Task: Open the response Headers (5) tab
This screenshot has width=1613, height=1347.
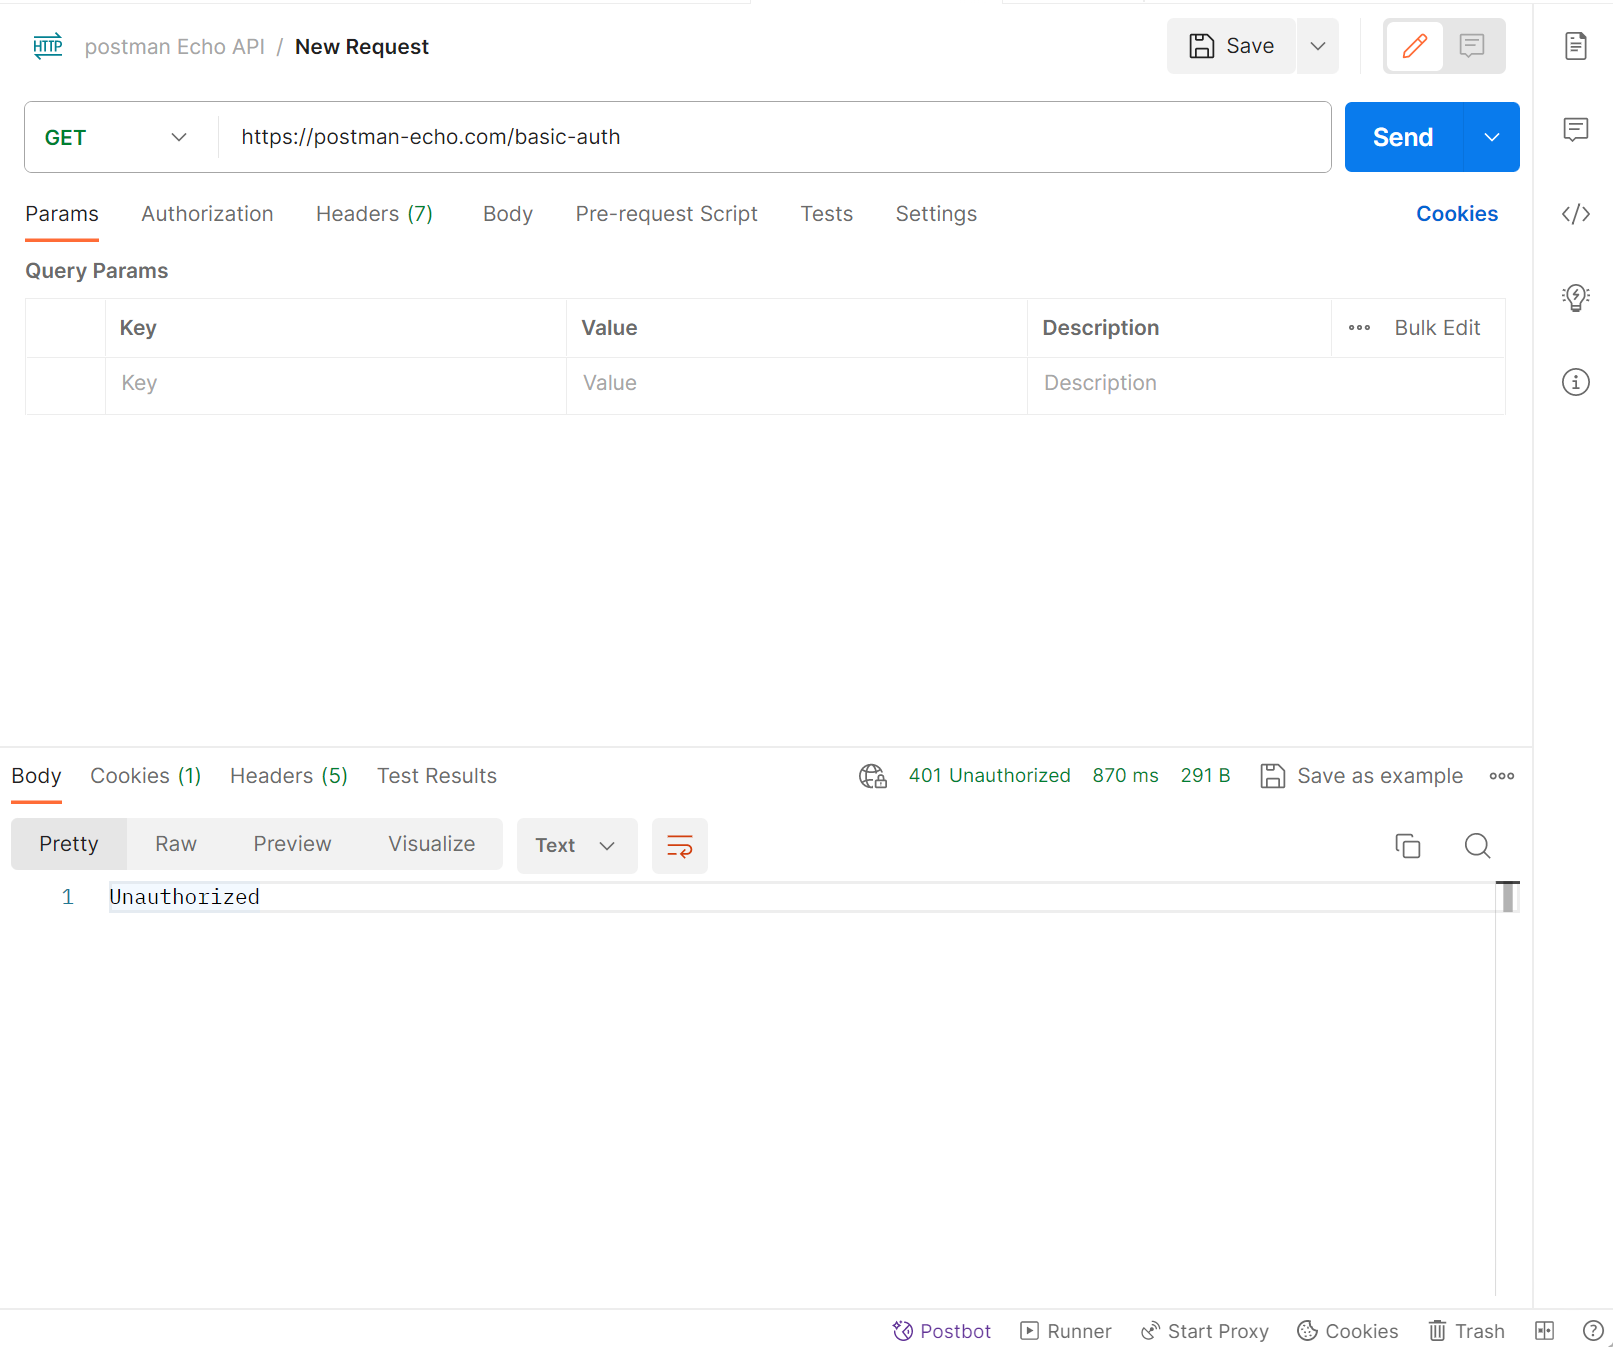Action: pyautogui.click(x=289, y=776)
